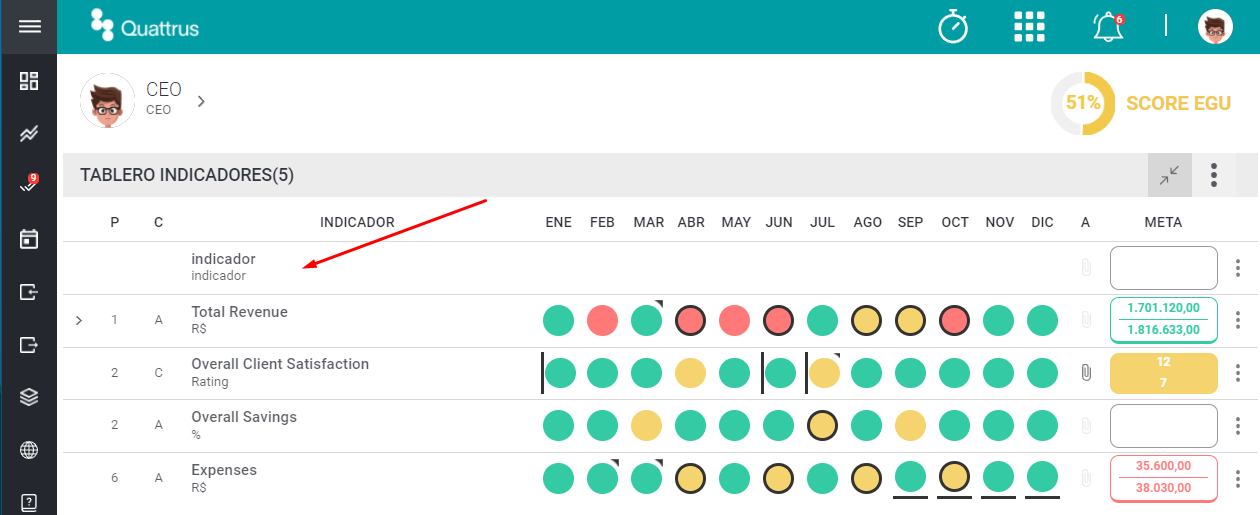This screenshot has height=515, width=1260.
Task: Open Expenses row options menu
Action: tap(1238, 478)
